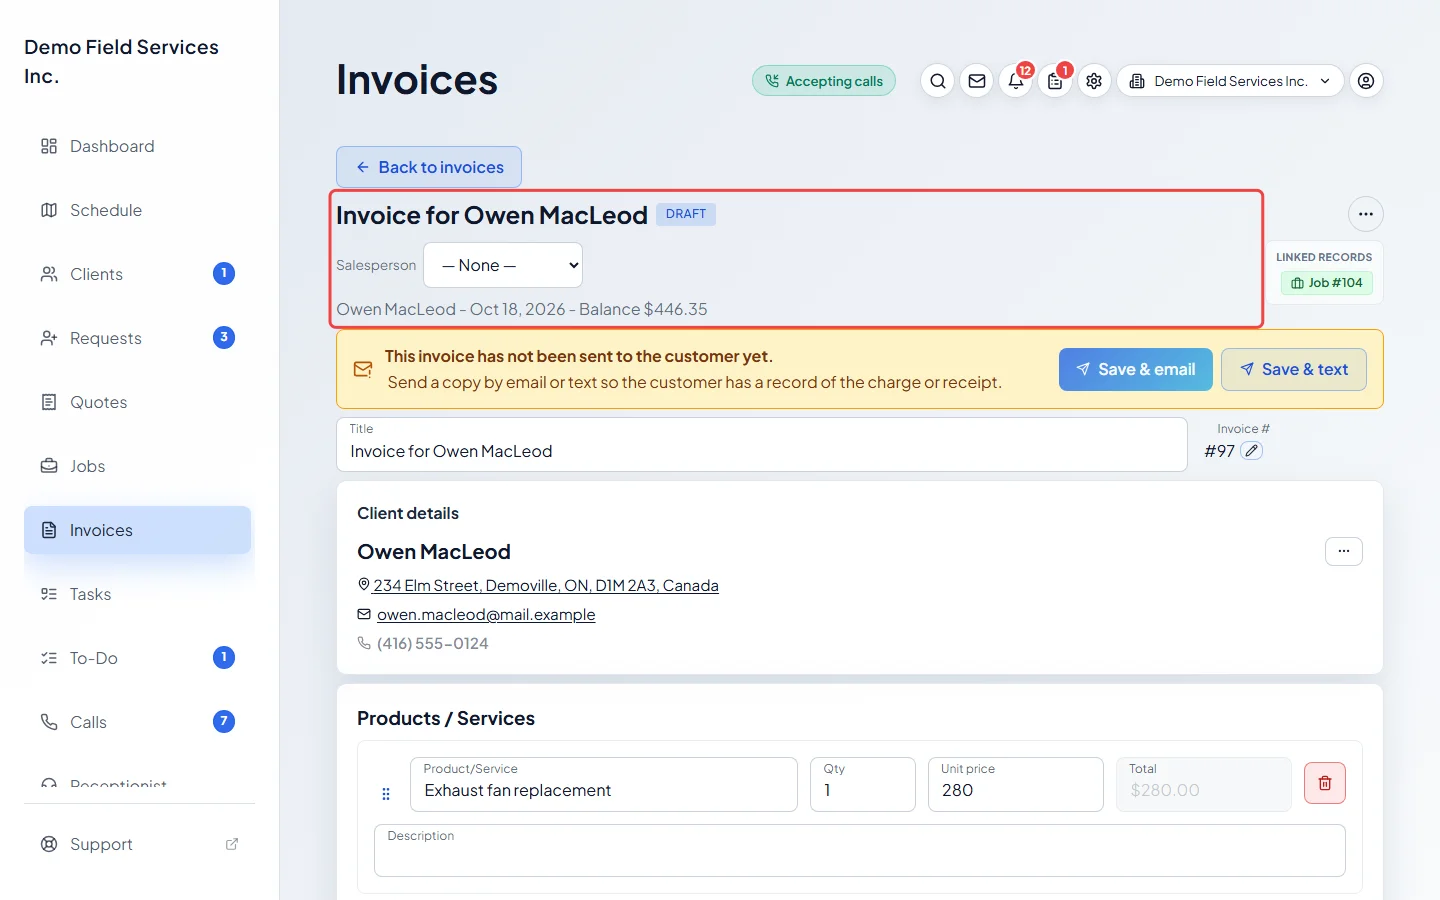Viewport: 1440px width, 900px height.
Task: Go to Jobs in the sidebar
Action: (138, 466)
